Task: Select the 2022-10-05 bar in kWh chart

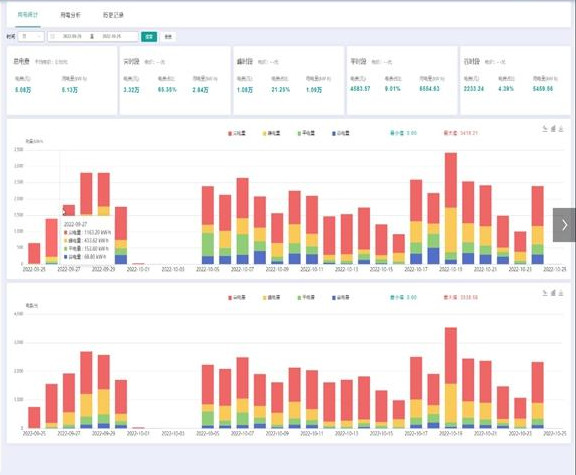Action: pyautogui.click(x=208, y=225)
